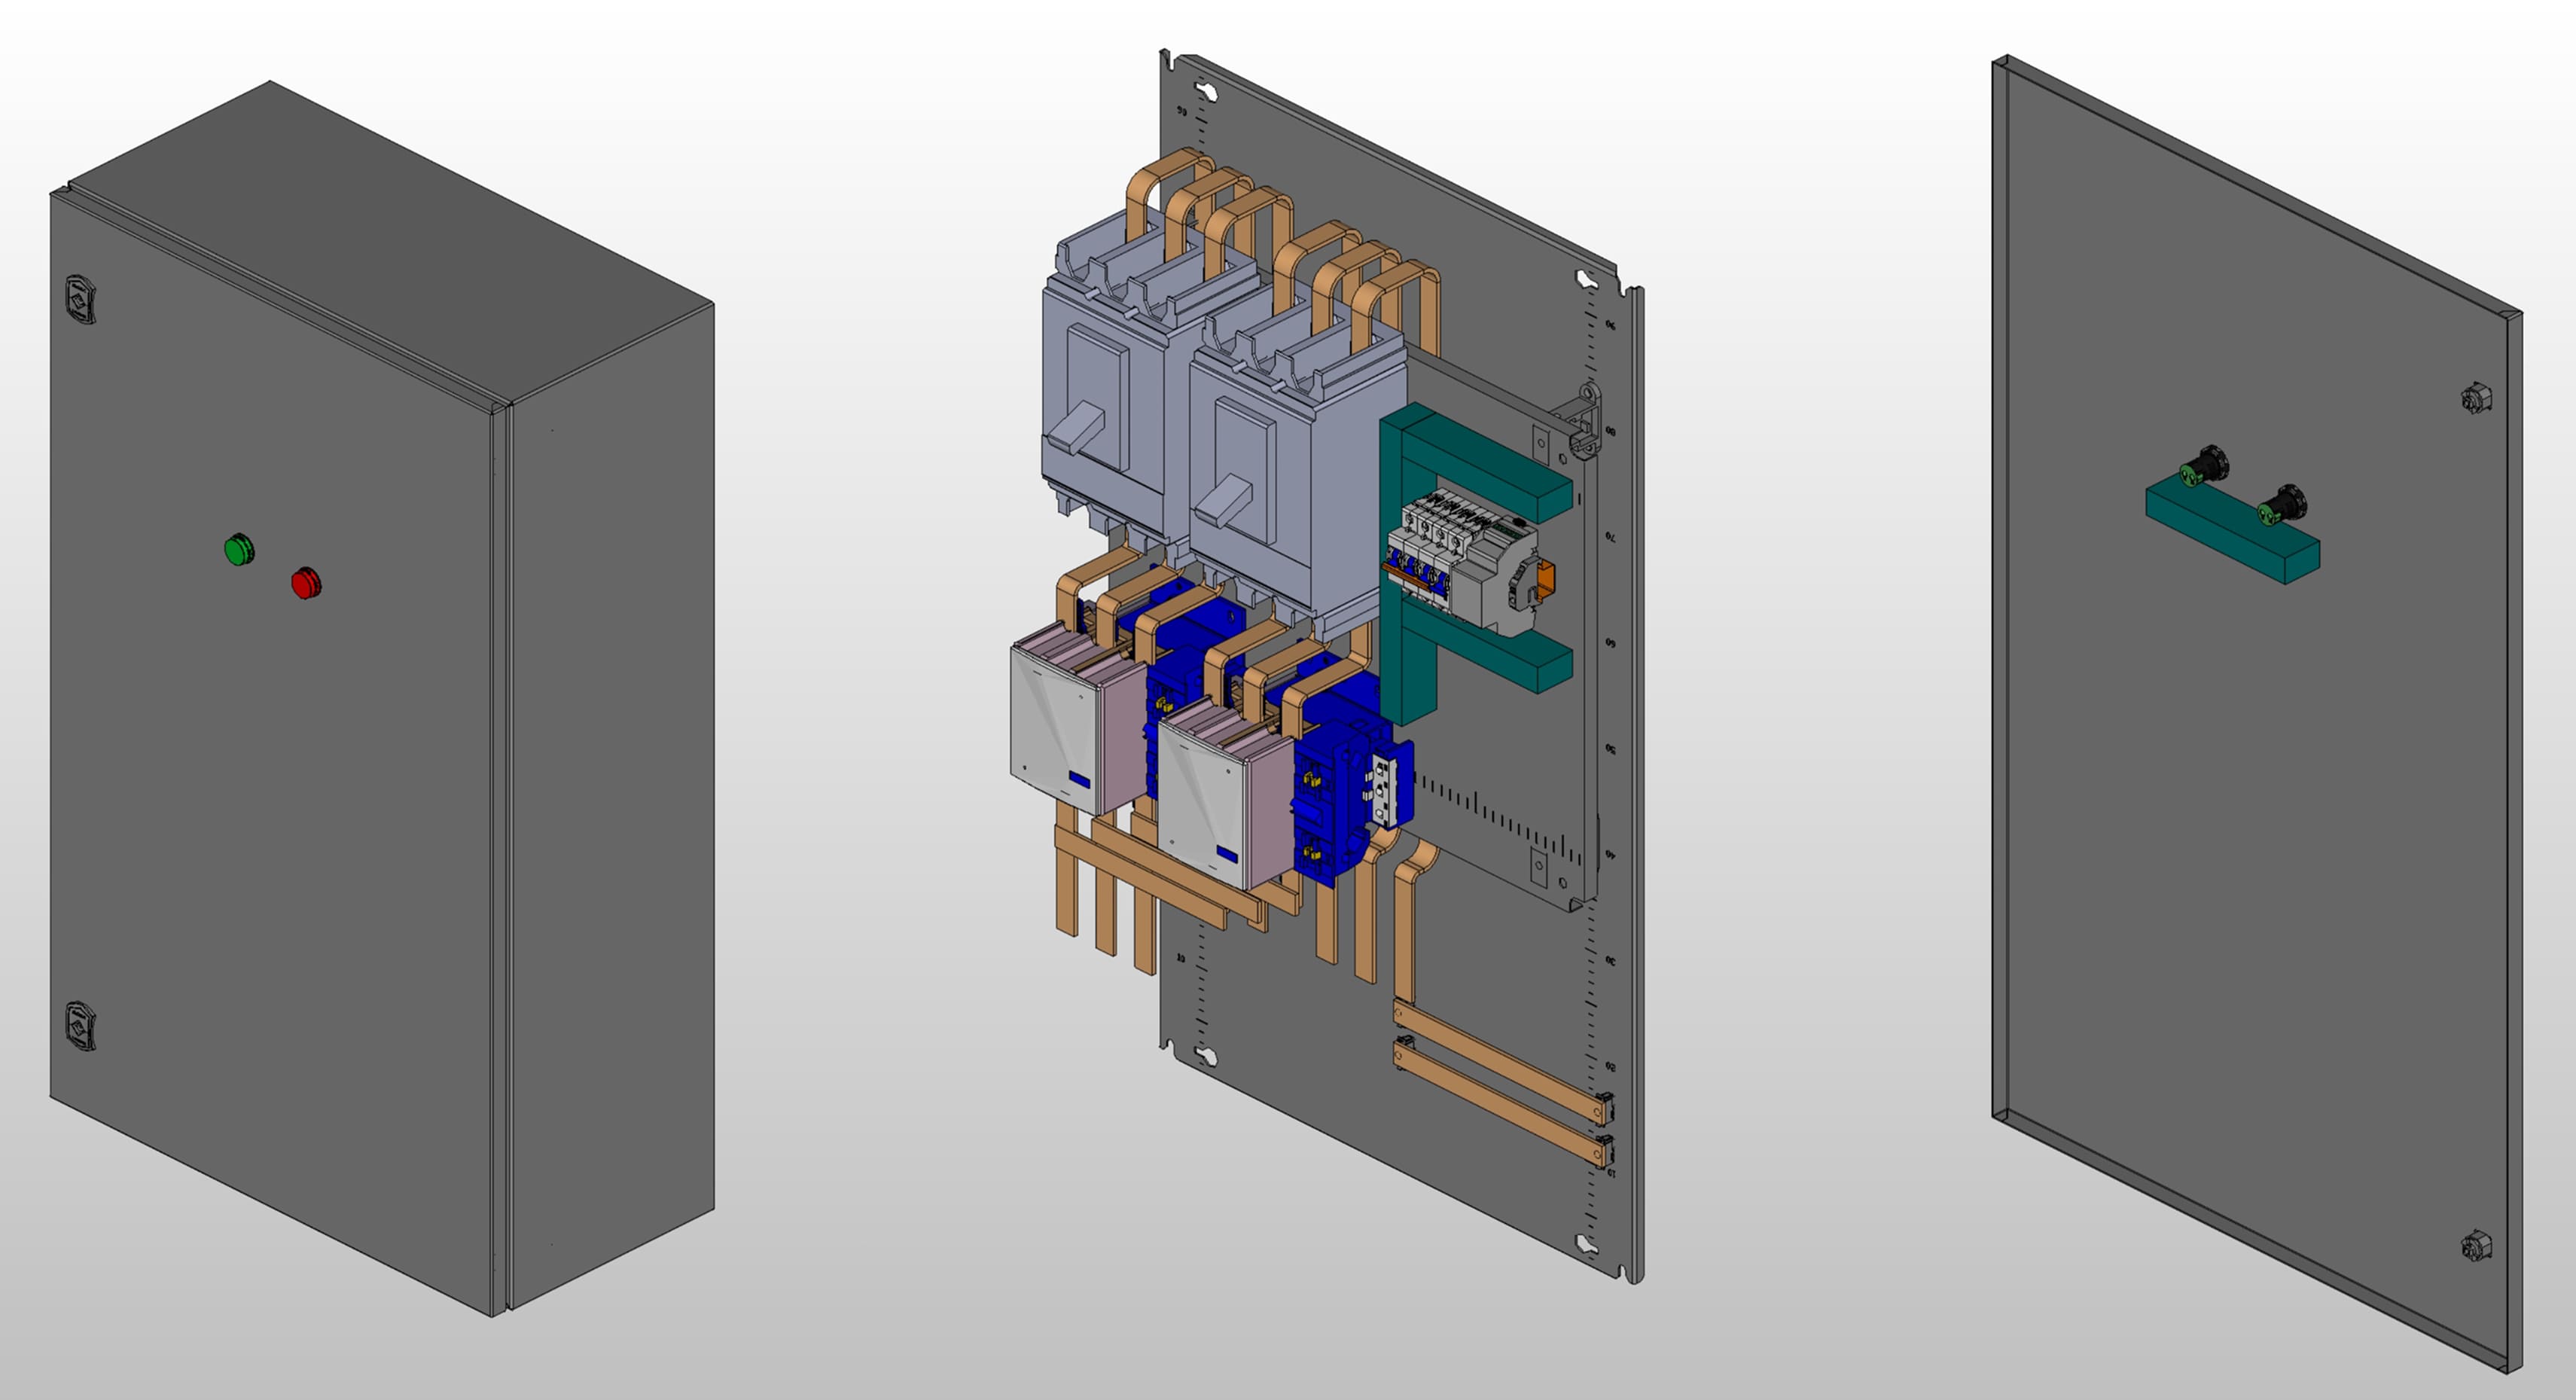Click the bottom-right keyhole slot of mounting plate

point(1585,1245)
